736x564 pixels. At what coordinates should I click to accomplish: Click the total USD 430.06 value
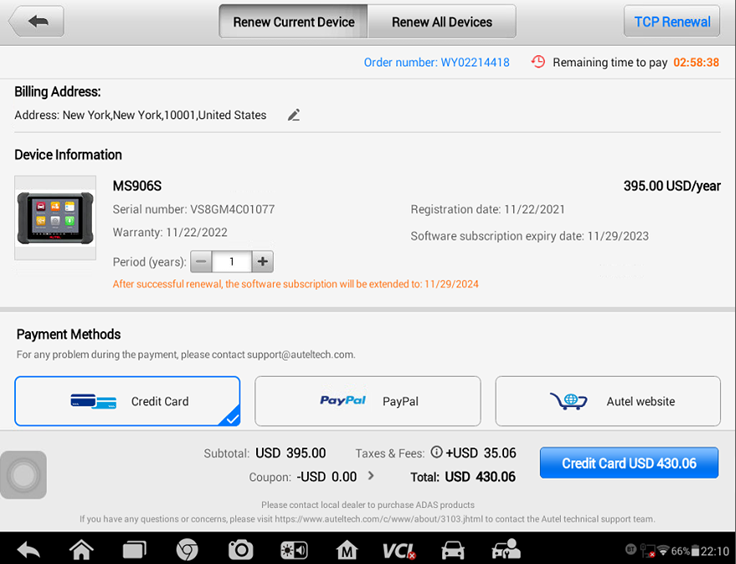[x=480, y=477]
